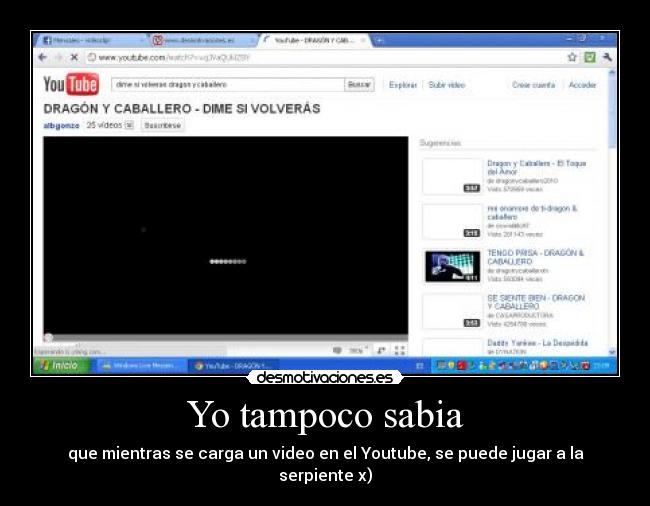Switch to the Facebook tab
650x506 pixels.
pos(92,40)
